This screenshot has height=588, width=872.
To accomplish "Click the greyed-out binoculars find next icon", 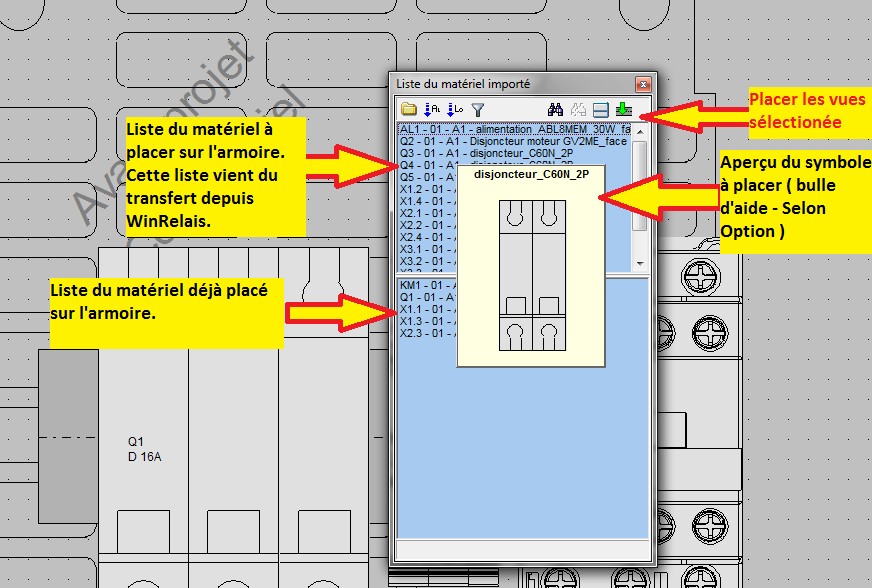I will point(577,110).
